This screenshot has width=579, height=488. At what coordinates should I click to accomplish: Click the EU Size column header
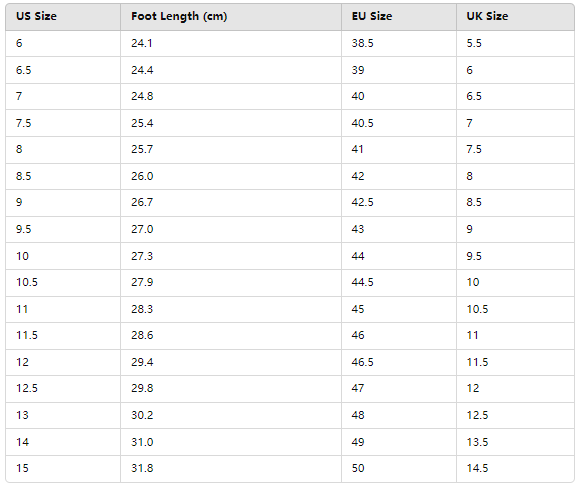pos(399,17)
